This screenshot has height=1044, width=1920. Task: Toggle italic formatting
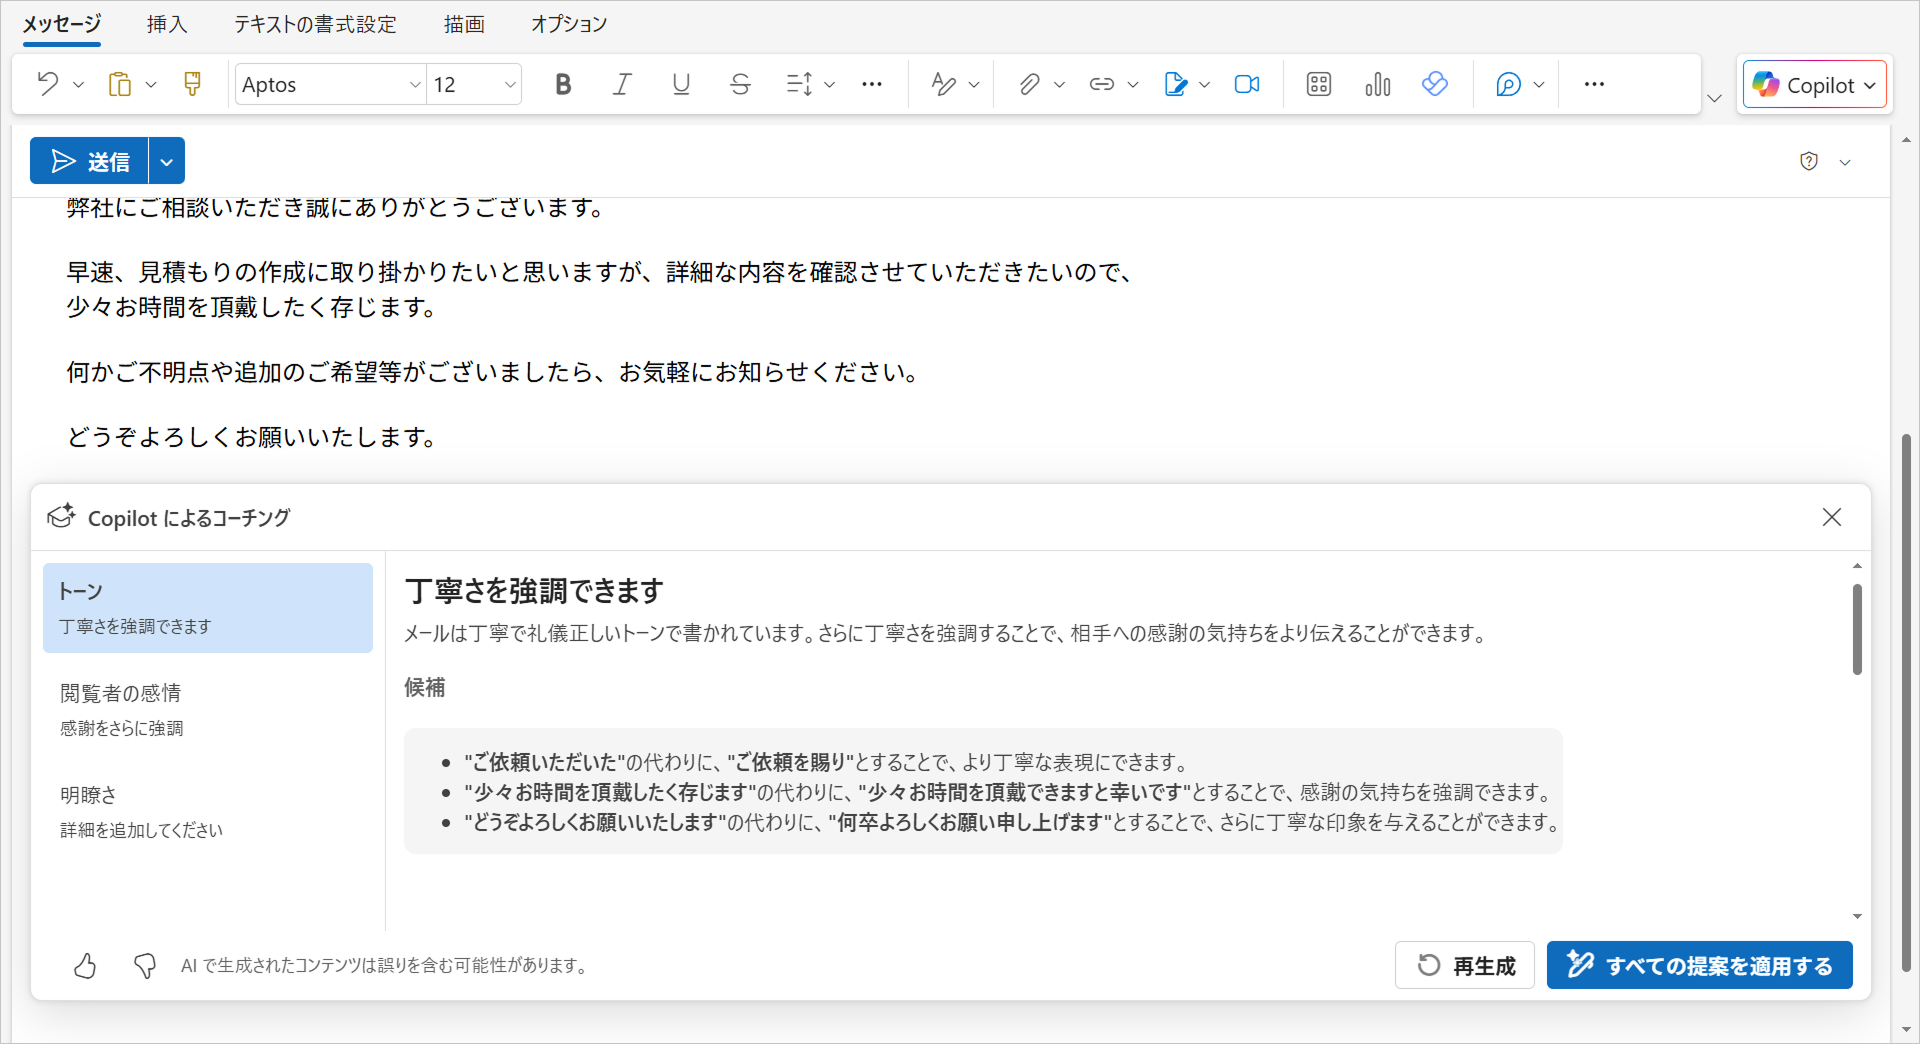622,84
